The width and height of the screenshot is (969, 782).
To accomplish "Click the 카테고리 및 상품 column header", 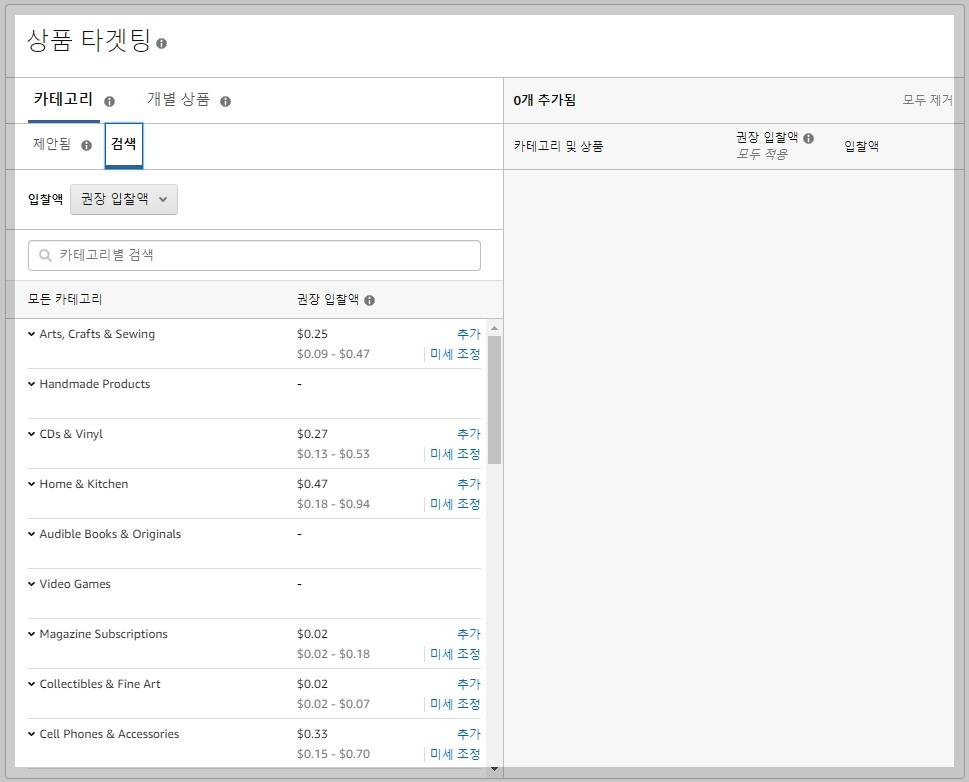I will [558, 147].
